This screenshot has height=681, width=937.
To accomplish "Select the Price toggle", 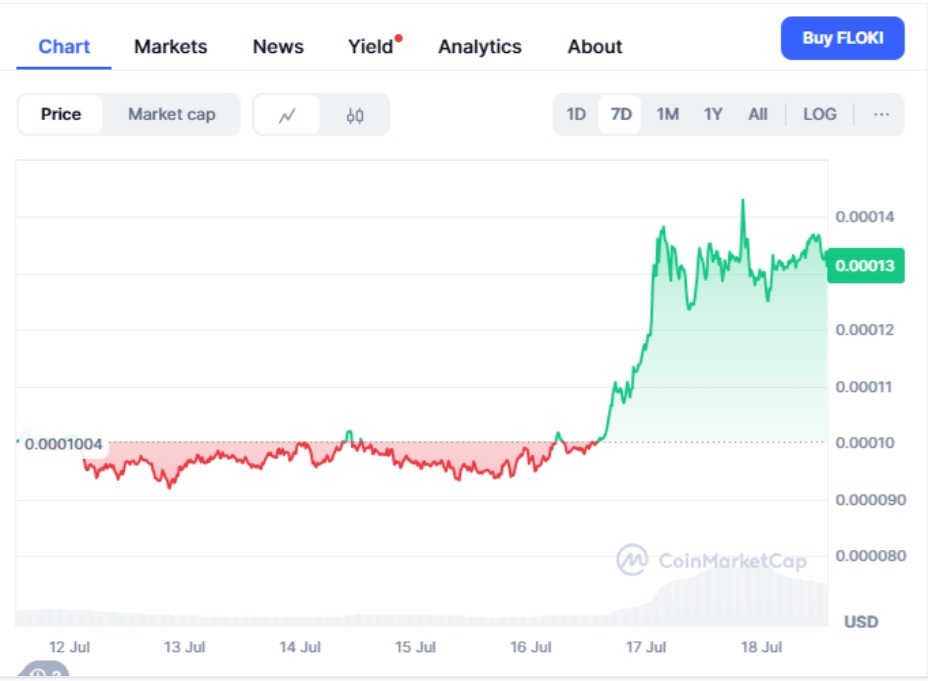I will click(x=61, y=114).
